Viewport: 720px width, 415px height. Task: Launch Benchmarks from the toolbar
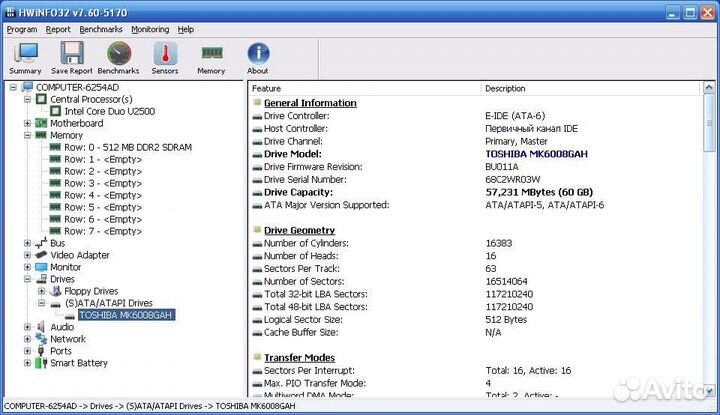[118, 57]
